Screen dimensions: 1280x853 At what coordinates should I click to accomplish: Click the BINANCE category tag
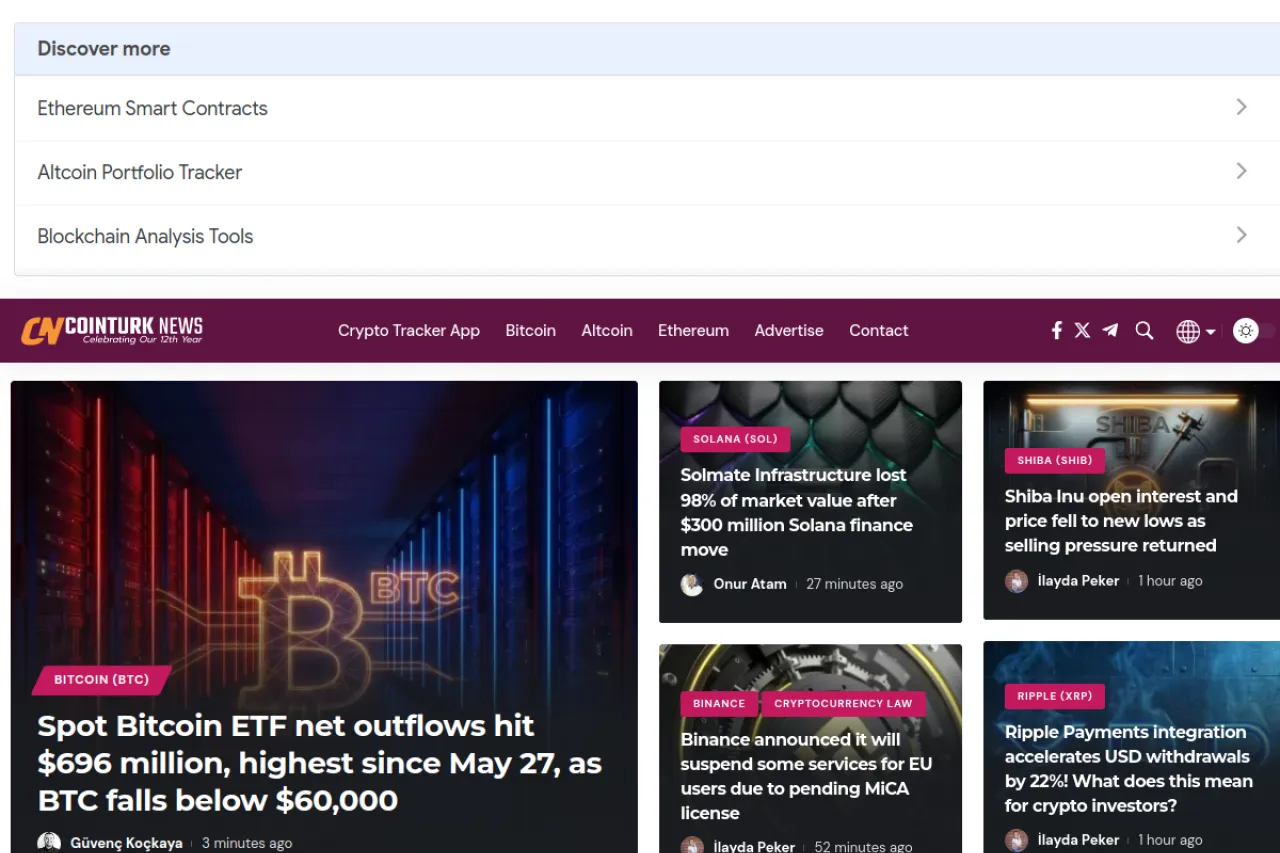tap(719, 704)
